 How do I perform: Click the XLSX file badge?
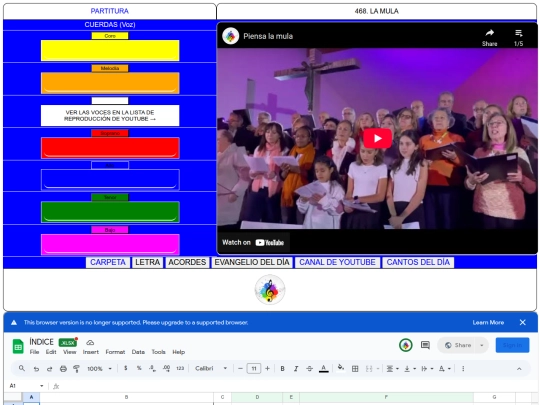[68, 342]
